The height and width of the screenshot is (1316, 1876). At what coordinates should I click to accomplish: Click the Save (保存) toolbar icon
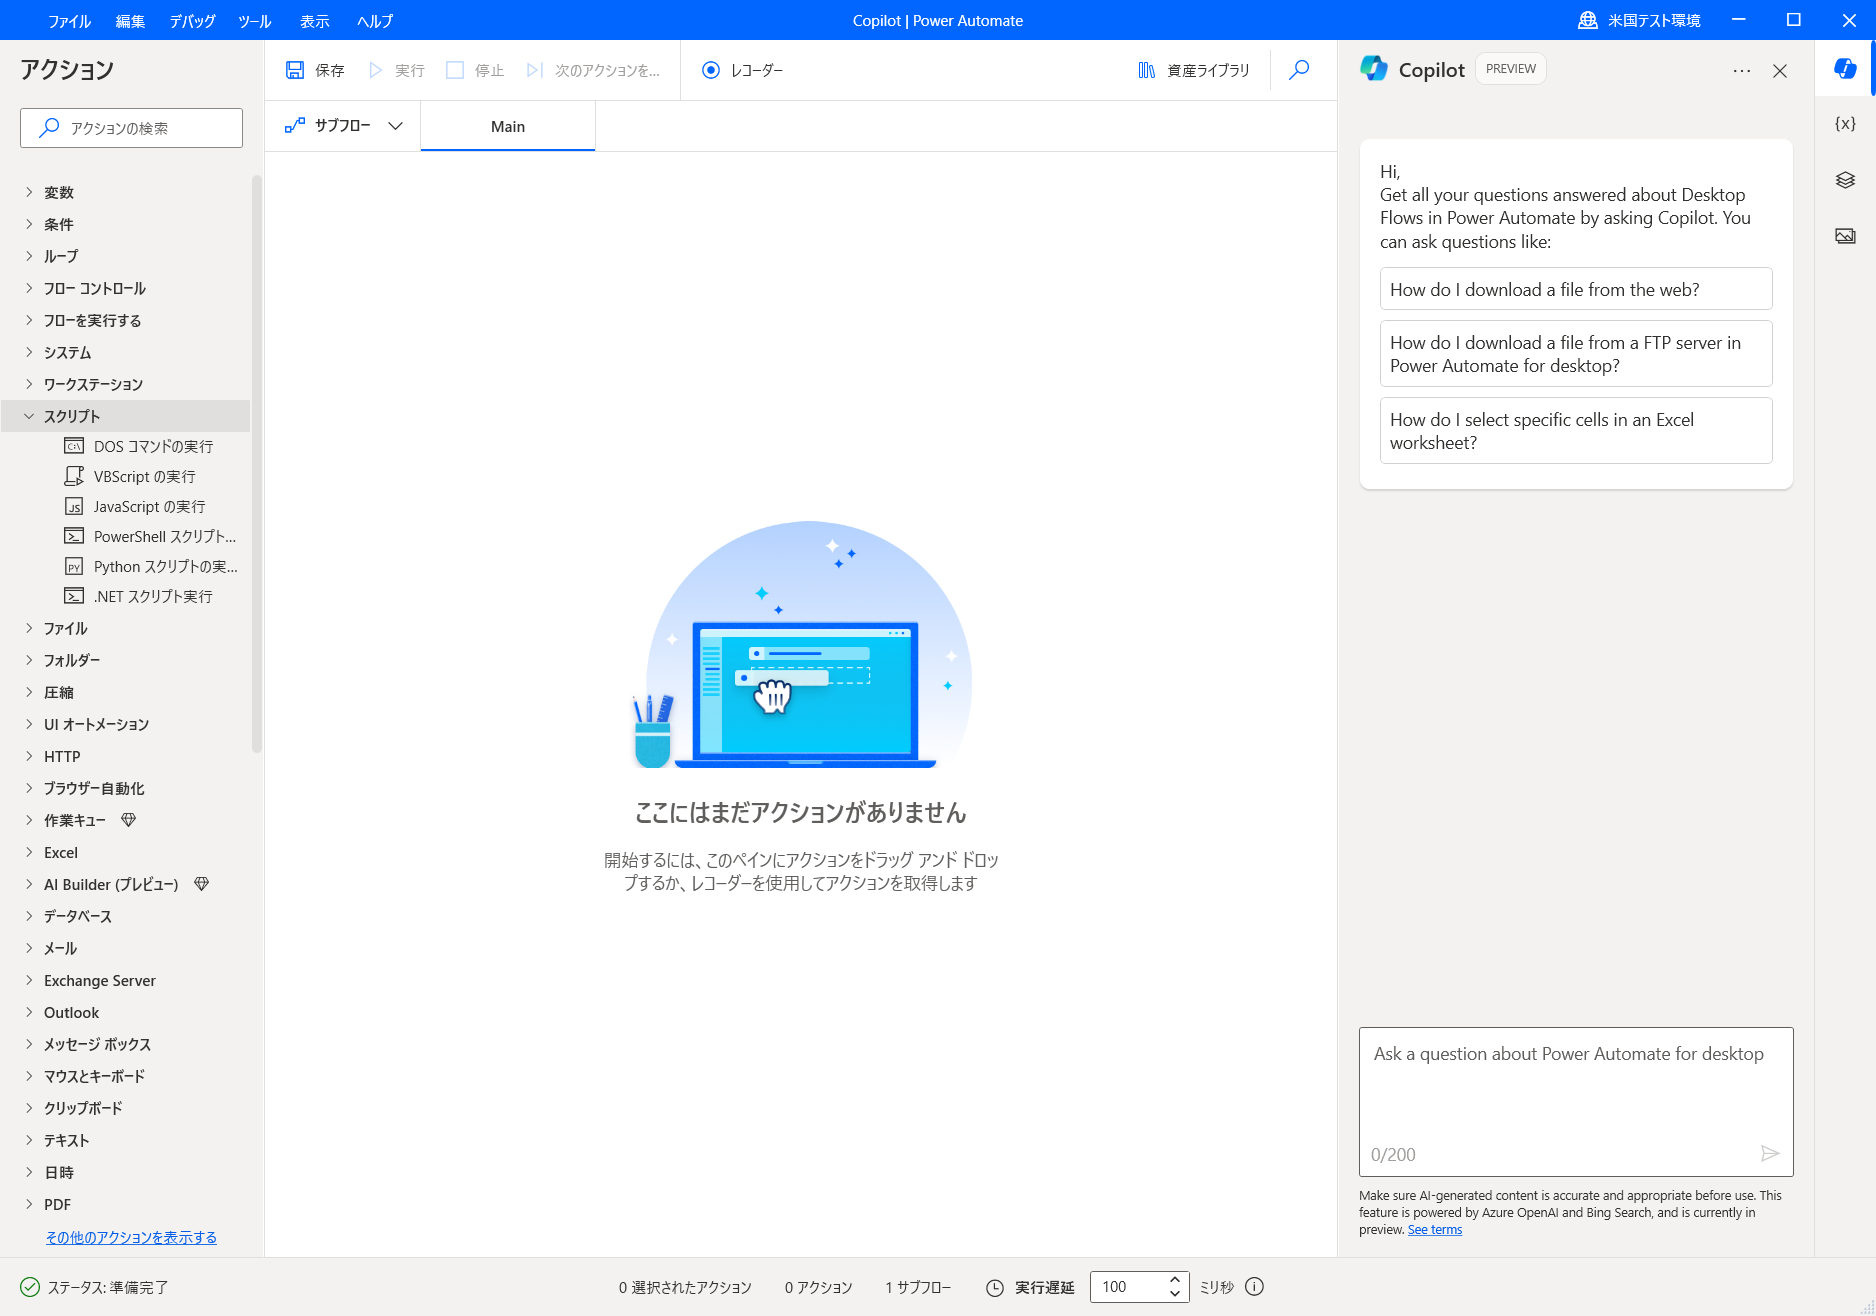[x=295, y=70]
